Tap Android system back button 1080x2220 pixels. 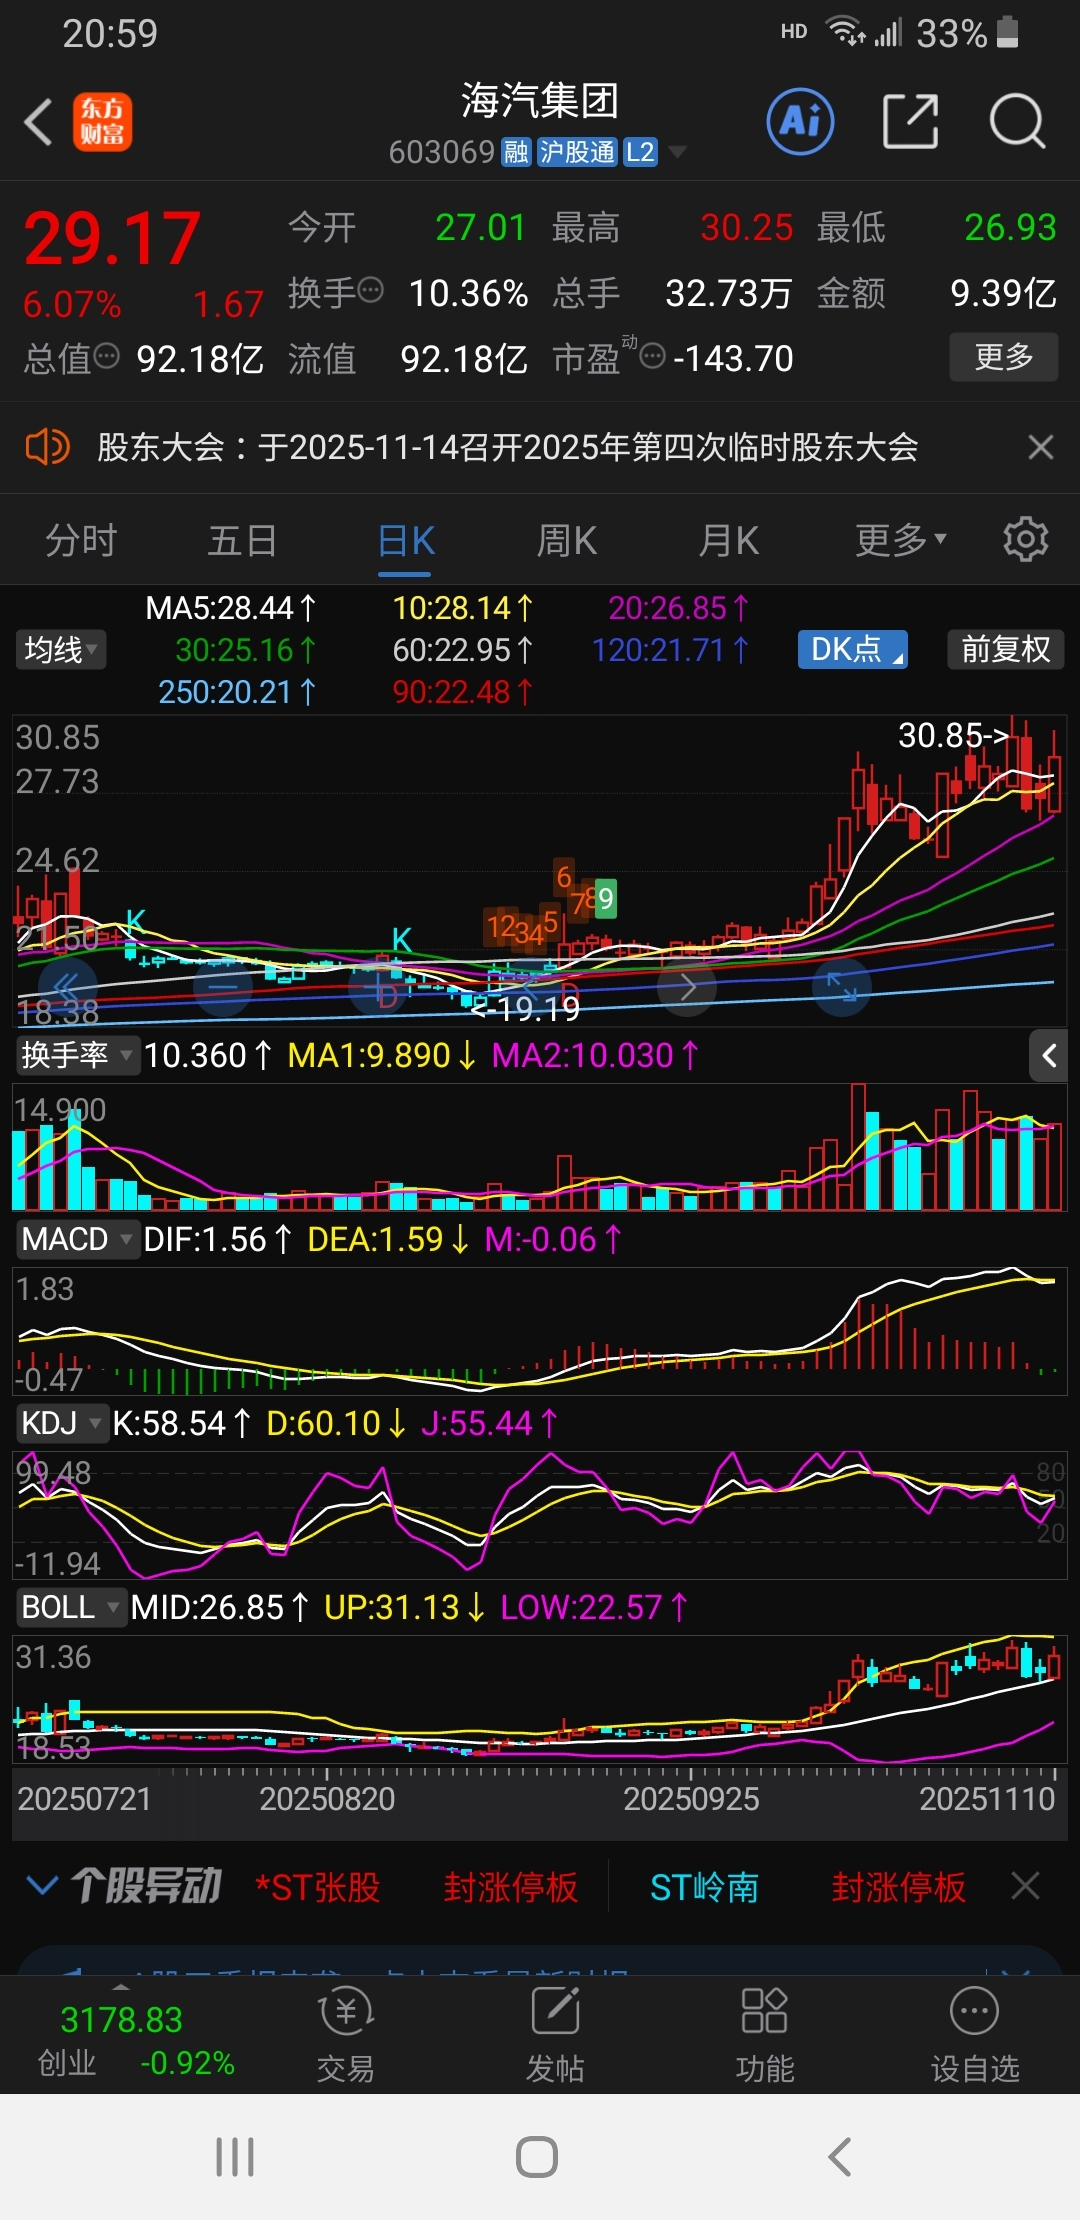click(x=840, y=2157)
